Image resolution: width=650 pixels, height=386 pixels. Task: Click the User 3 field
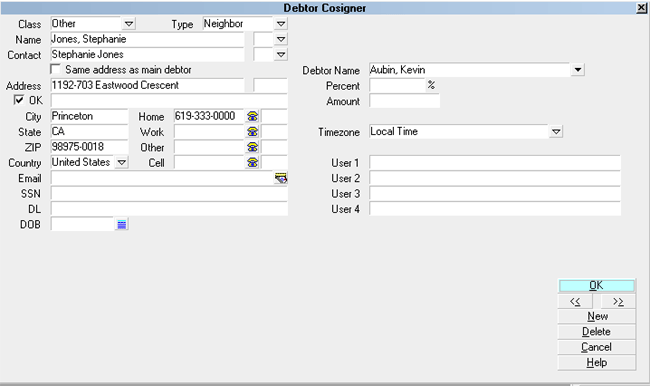click(495, 194)
